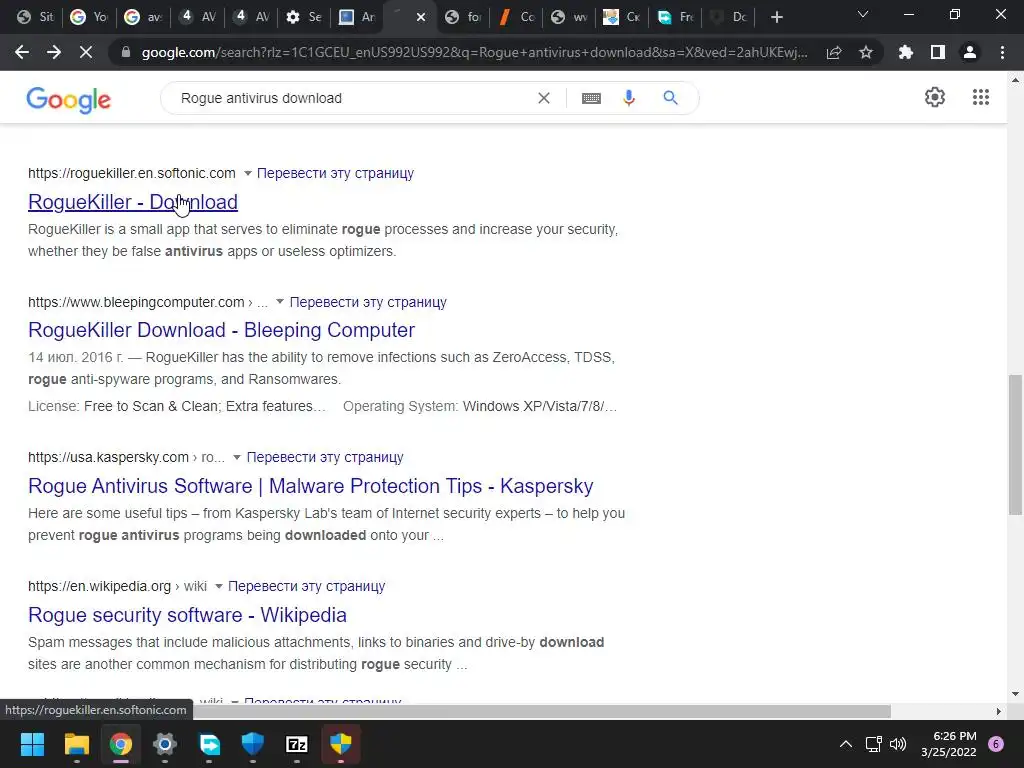Open a new browser tab
This screenshot has height=768, width=1024.
click(x=776, y=17)
